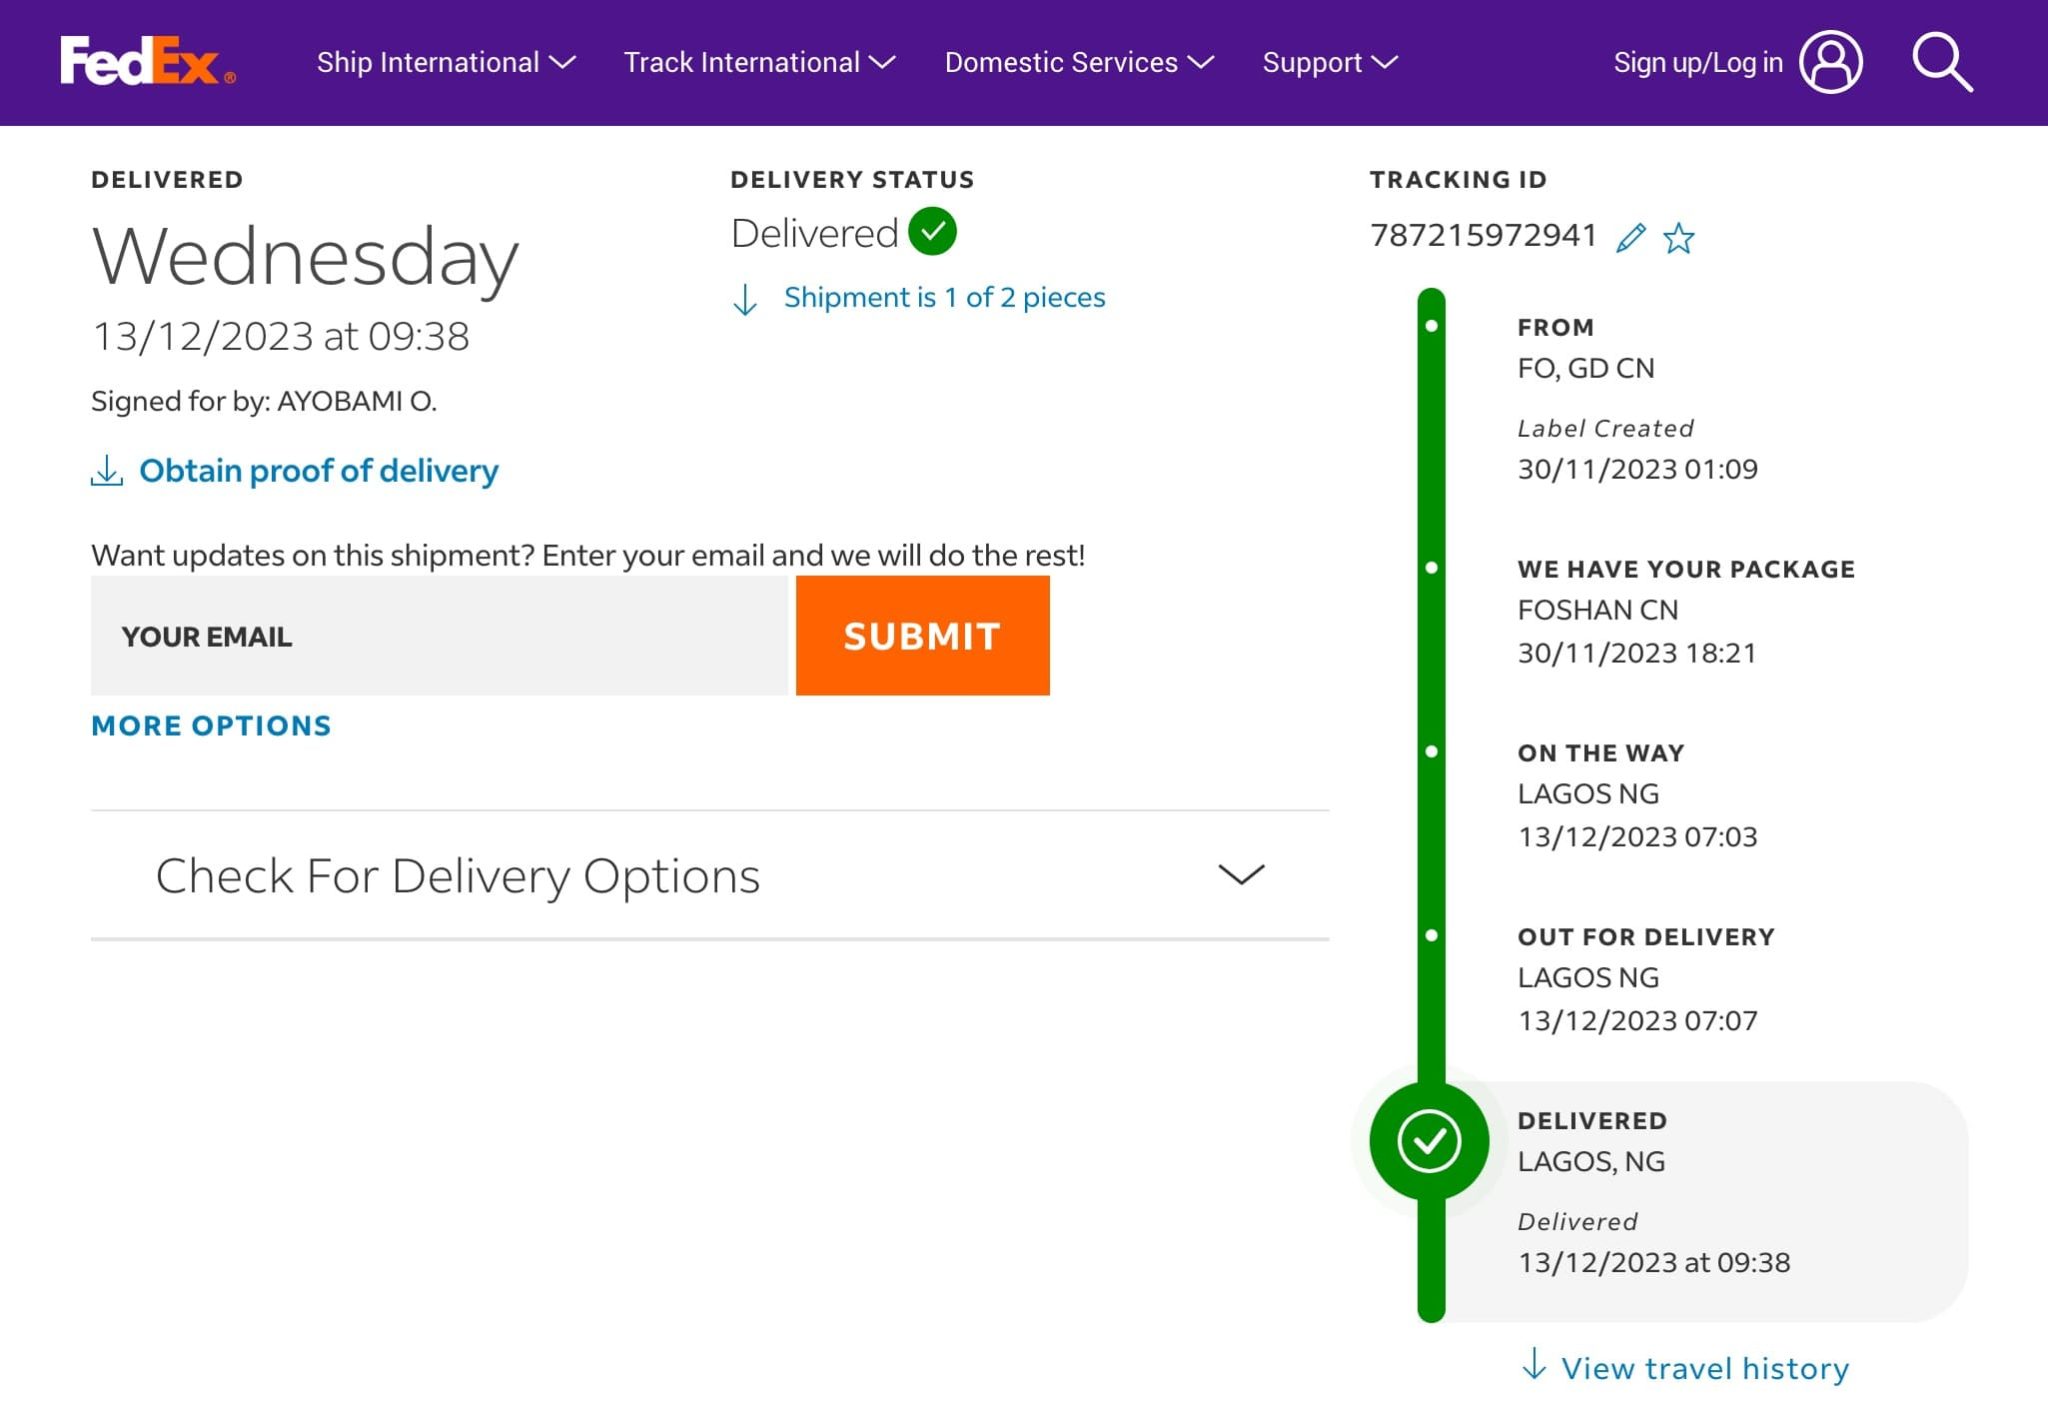Add shipment to watch list star
The height and width of the screenshot is (1417, 2048).
(x=1679, y=238)
